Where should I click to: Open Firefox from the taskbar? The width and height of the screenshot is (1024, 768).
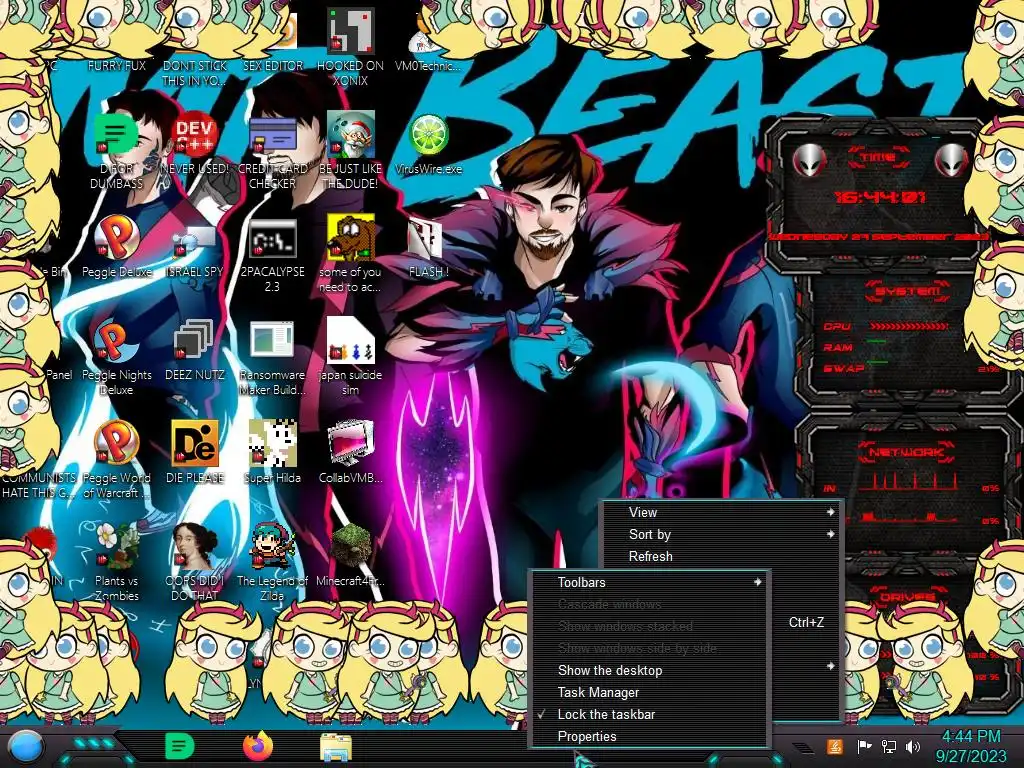(258, 746)
